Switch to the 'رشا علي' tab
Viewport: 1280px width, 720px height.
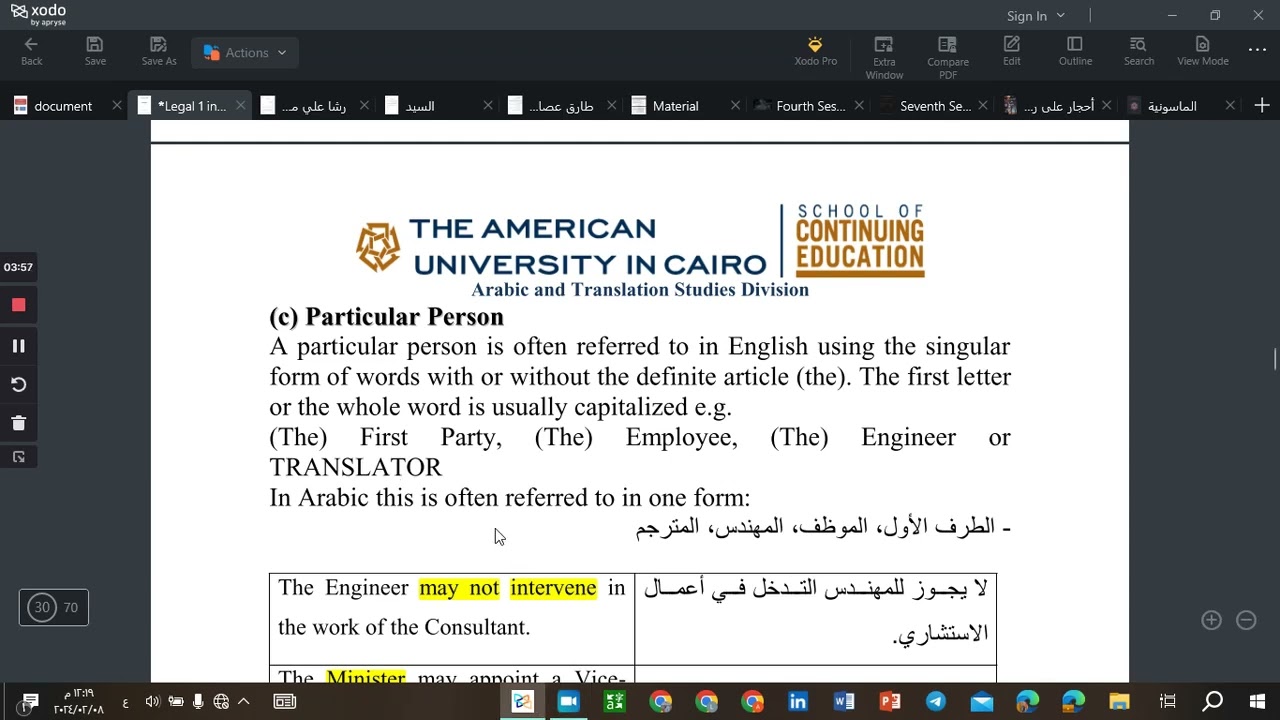[x=314, y=106]
